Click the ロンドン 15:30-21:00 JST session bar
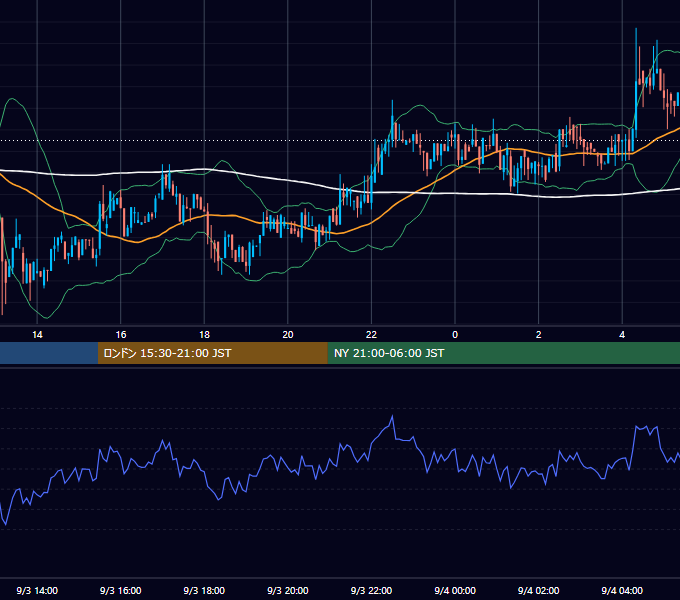The width and height of the screenshot is (680, 600). click(212, 353)
